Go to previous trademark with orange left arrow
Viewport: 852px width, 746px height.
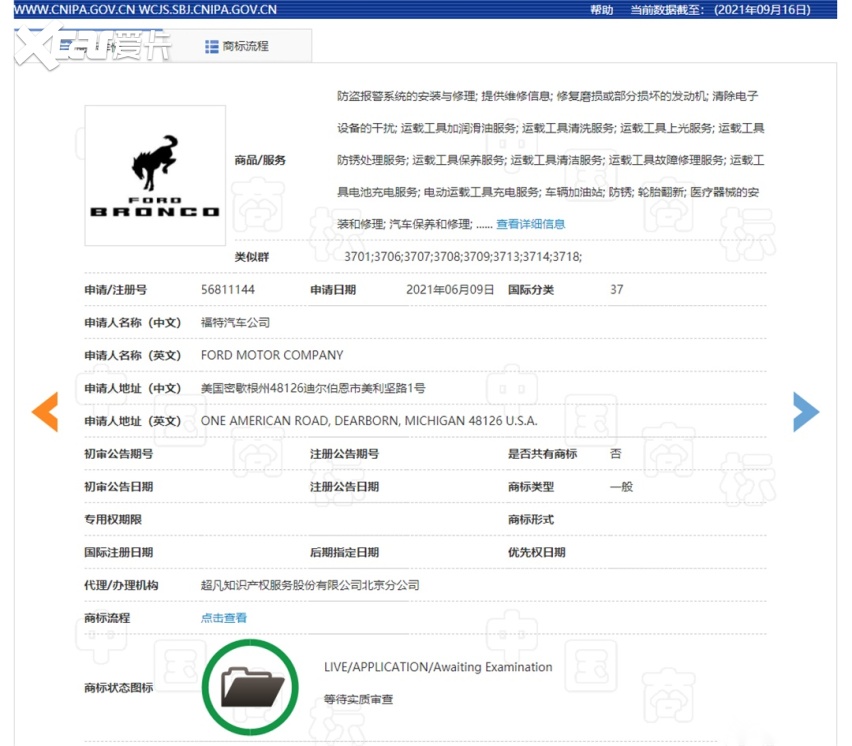pyautogui.click(x=45, y=412)
